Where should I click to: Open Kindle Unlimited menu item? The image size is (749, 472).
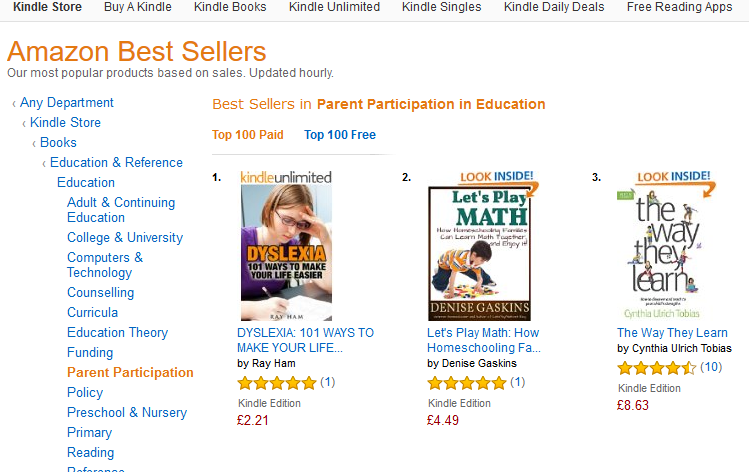point(334,7)
